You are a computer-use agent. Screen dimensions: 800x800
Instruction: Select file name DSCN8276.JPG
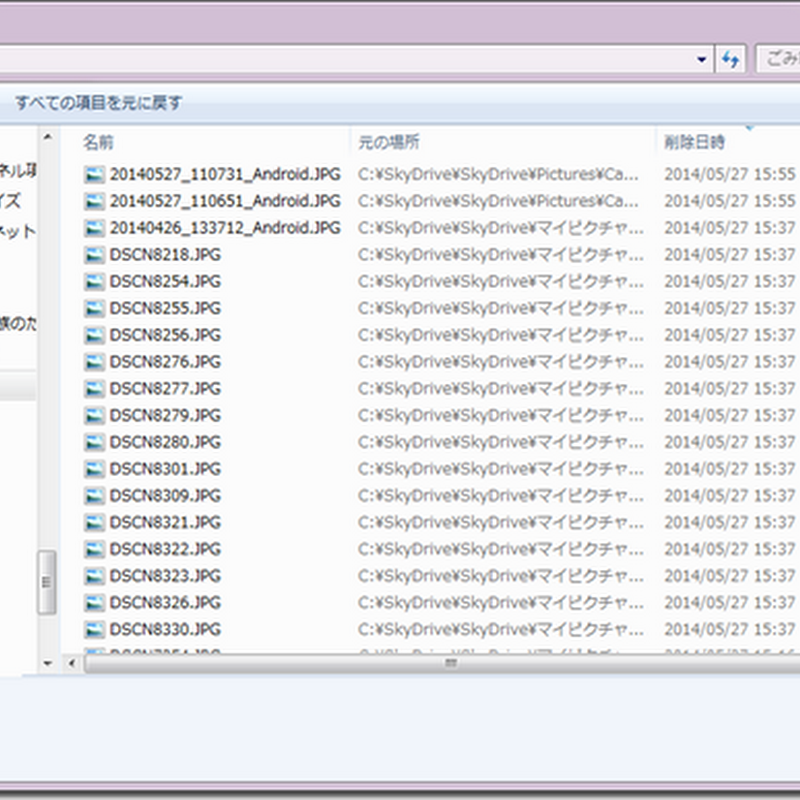click(165, 362)
